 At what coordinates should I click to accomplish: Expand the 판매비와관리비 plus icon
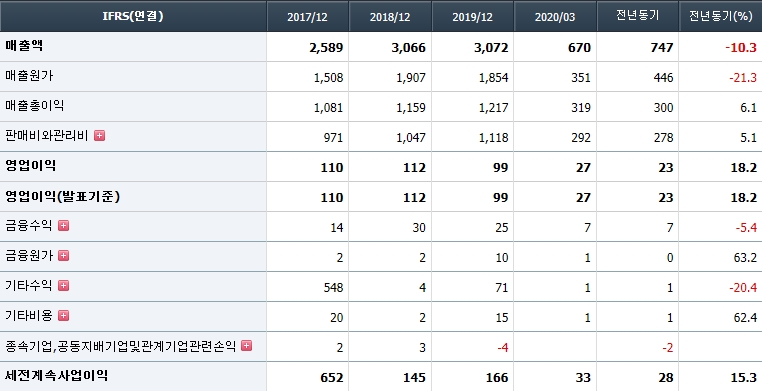(99, 136)
